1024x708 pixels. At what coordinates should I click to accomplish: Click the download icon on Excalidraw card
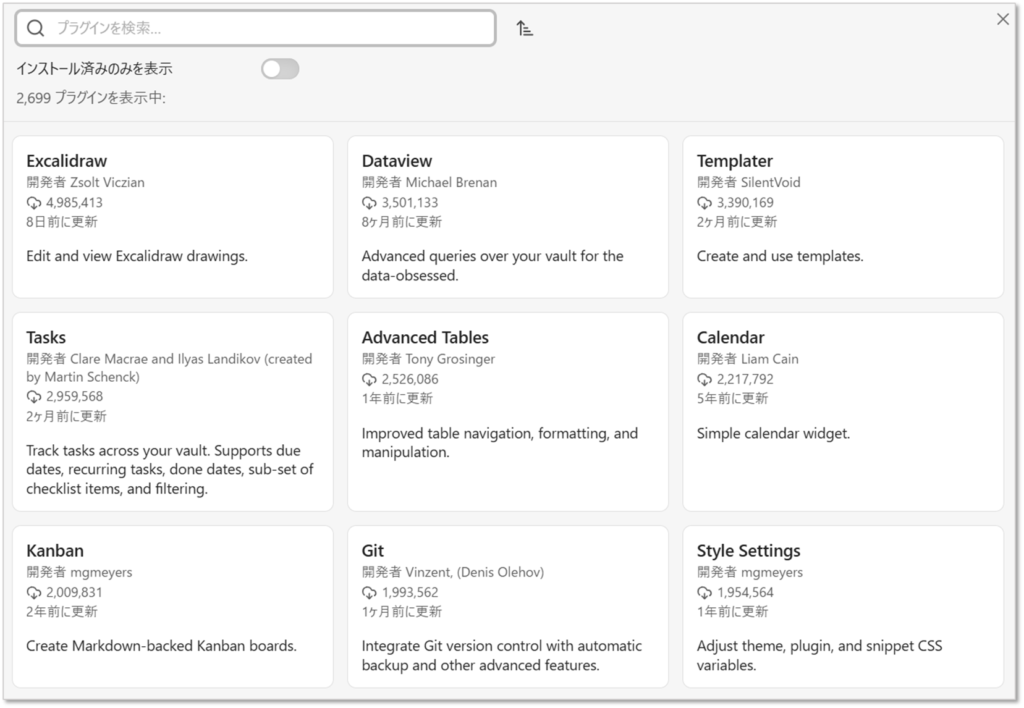pyautogui.click(x=34, y=203)
